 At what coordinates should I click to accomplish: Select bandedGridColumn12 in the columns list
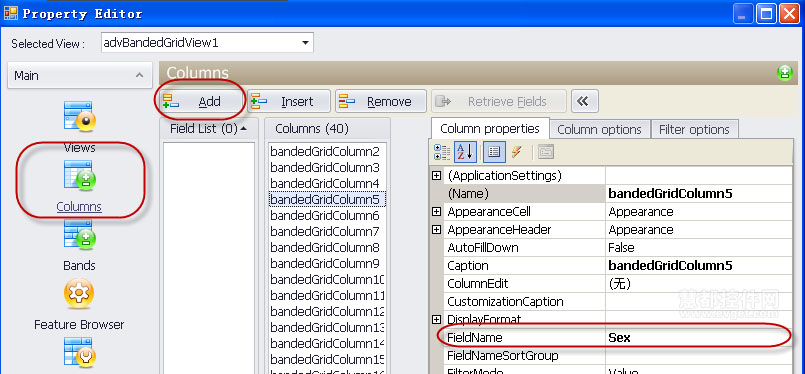click(327, 311)
